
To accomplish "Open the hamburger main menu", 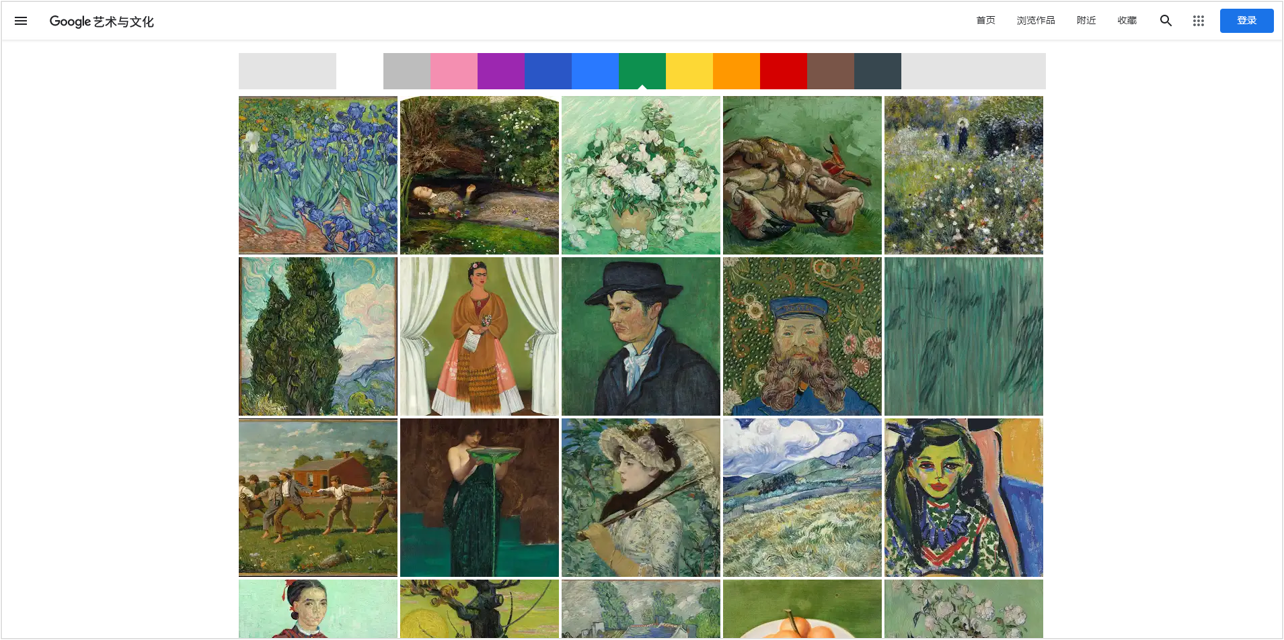I will click(21, 20).
